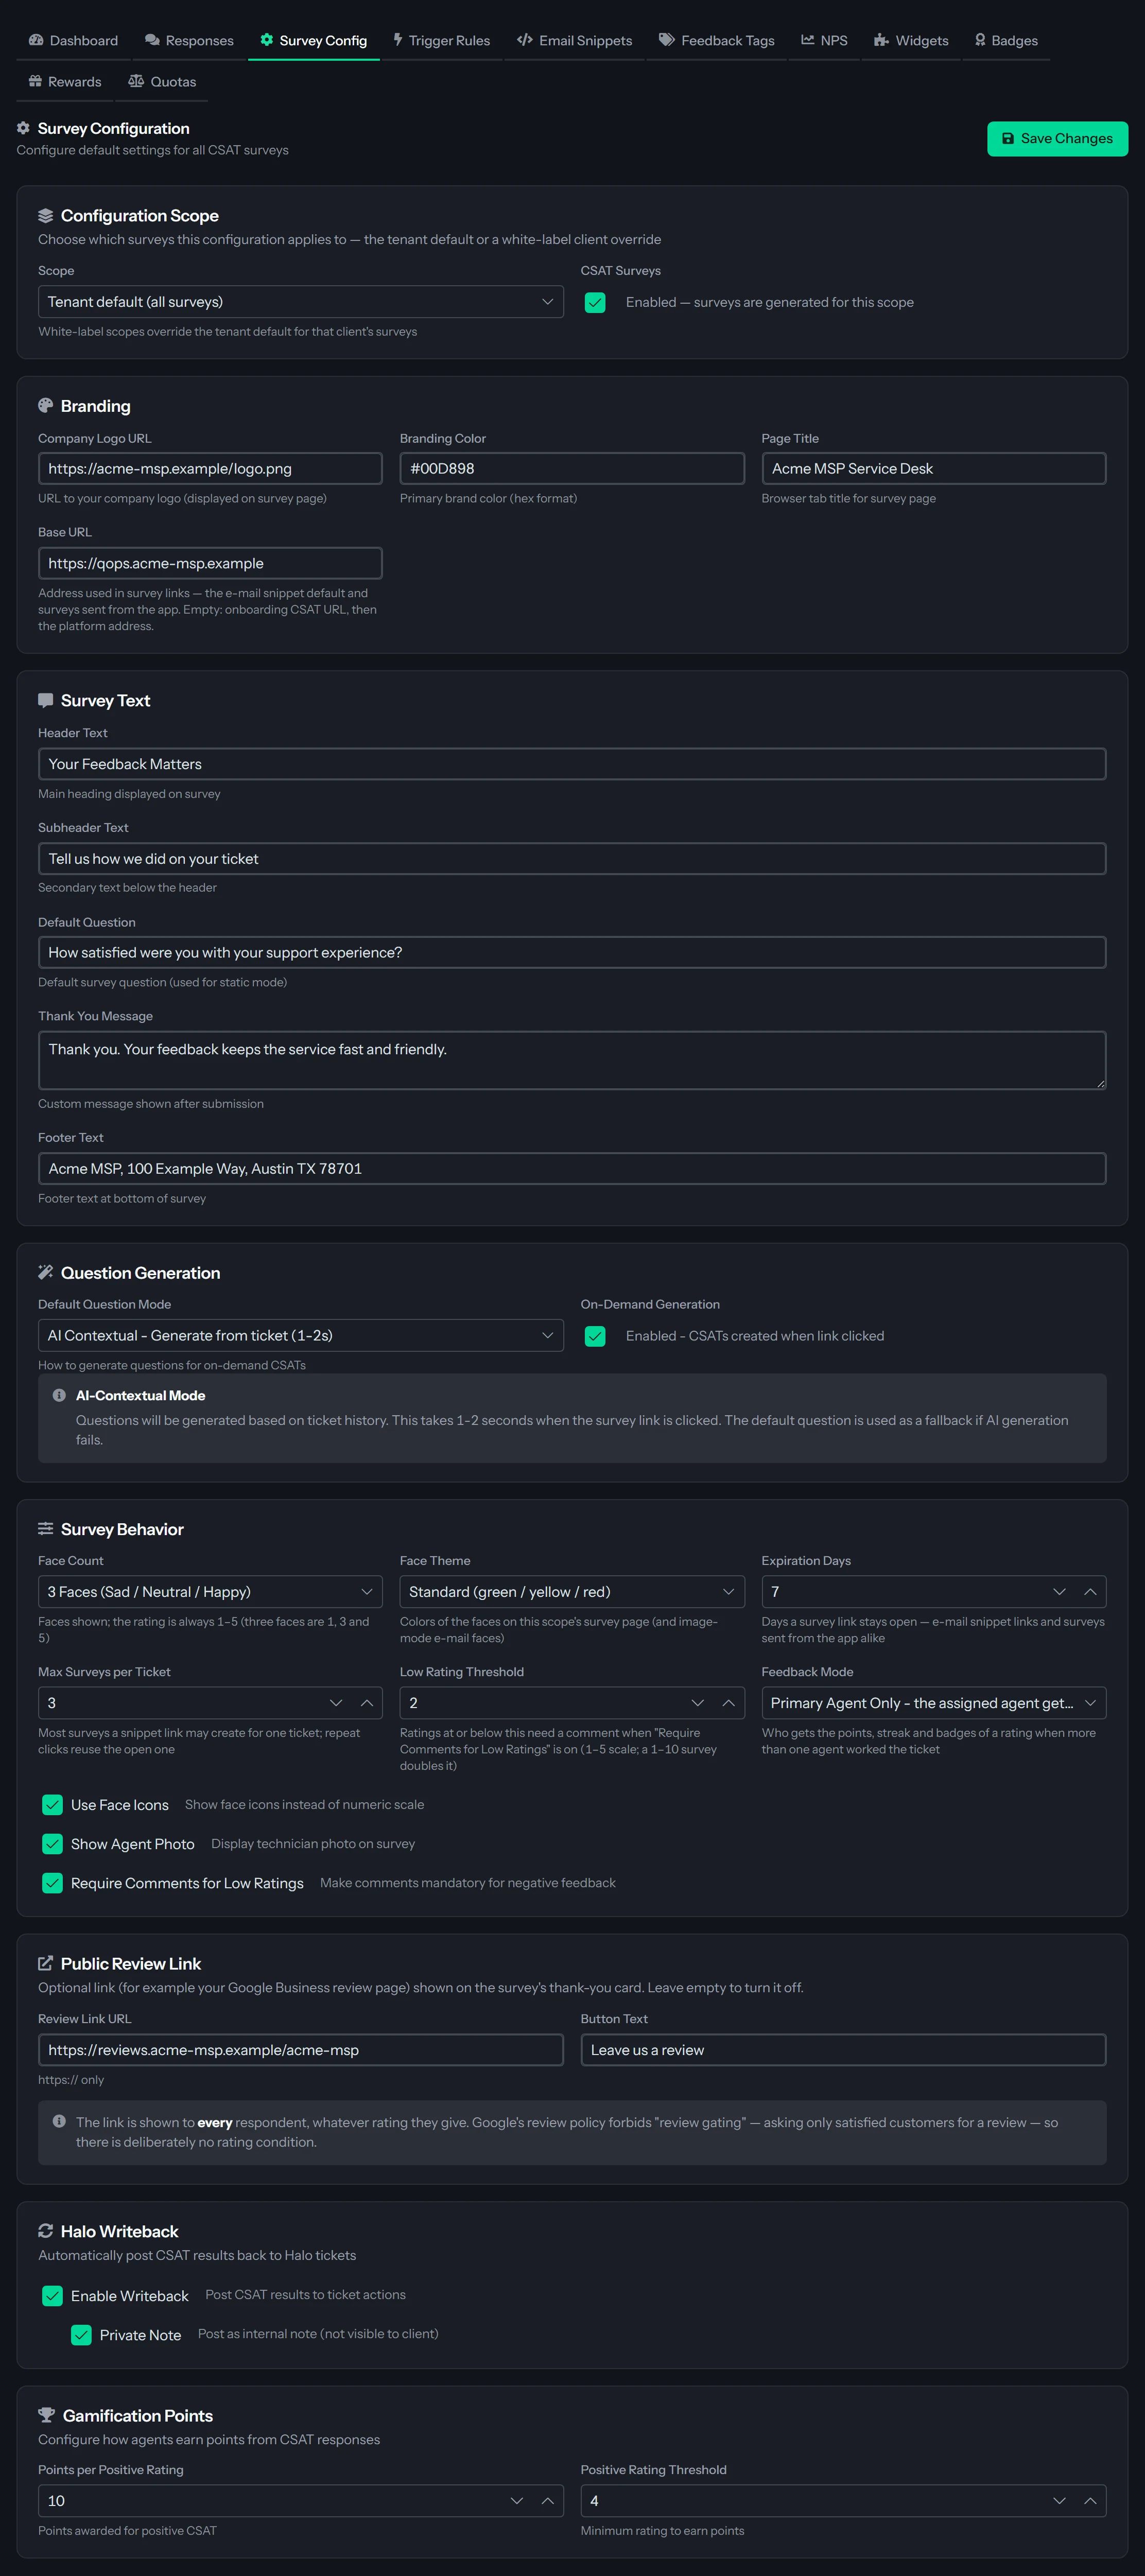Click the Configuration Scope layers icon
Image resolution: width=1145 pixels, height=2576 pixels.
[45, 216]
